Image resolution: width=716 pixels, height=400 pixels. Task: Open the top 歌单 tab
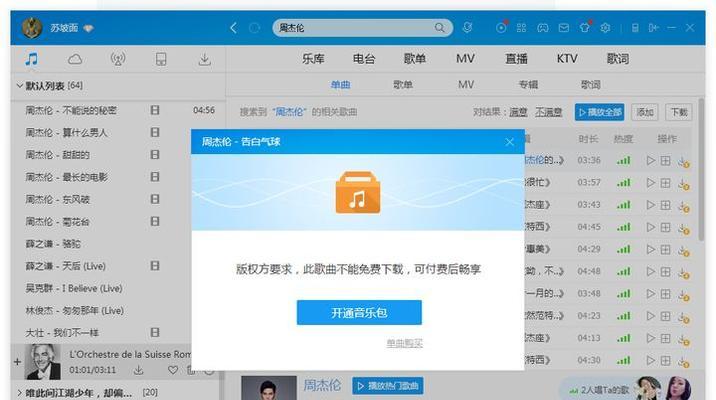point(415,59)
